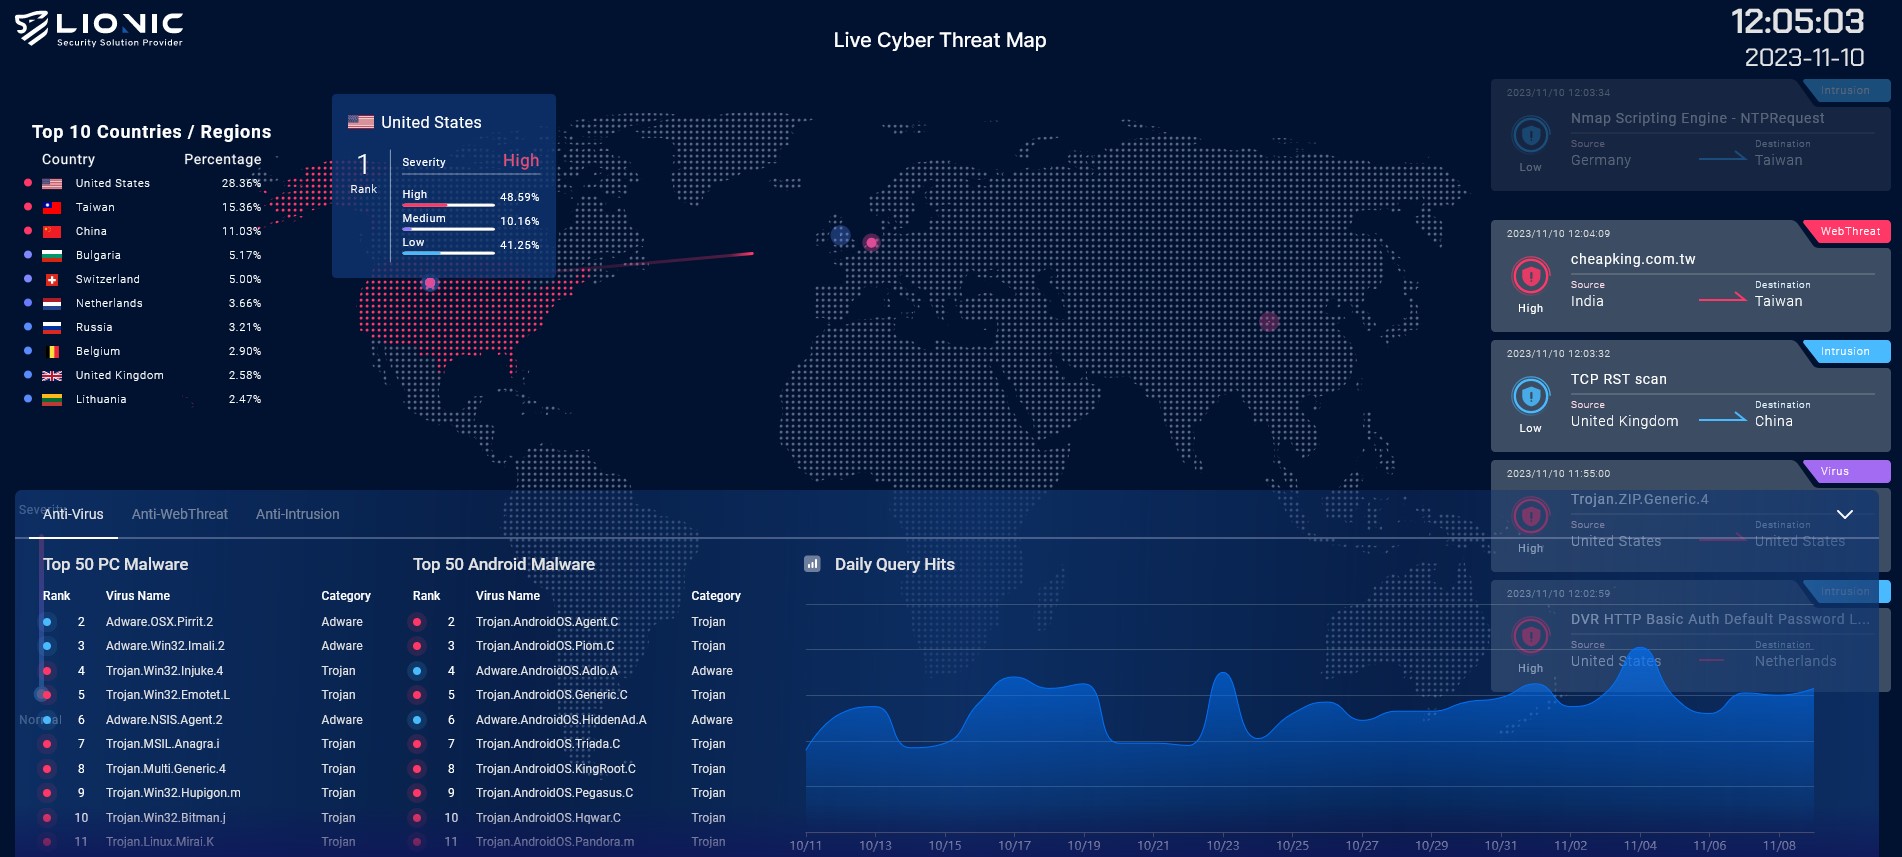Click the red WebThreat tag
Screen dimensions: 1902x857
[1849, 232]
